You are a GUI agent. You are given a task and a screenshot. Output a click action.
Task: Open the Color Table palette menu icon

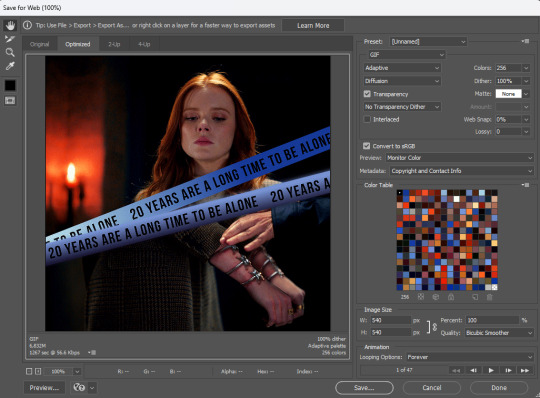(x=525, y=185)
